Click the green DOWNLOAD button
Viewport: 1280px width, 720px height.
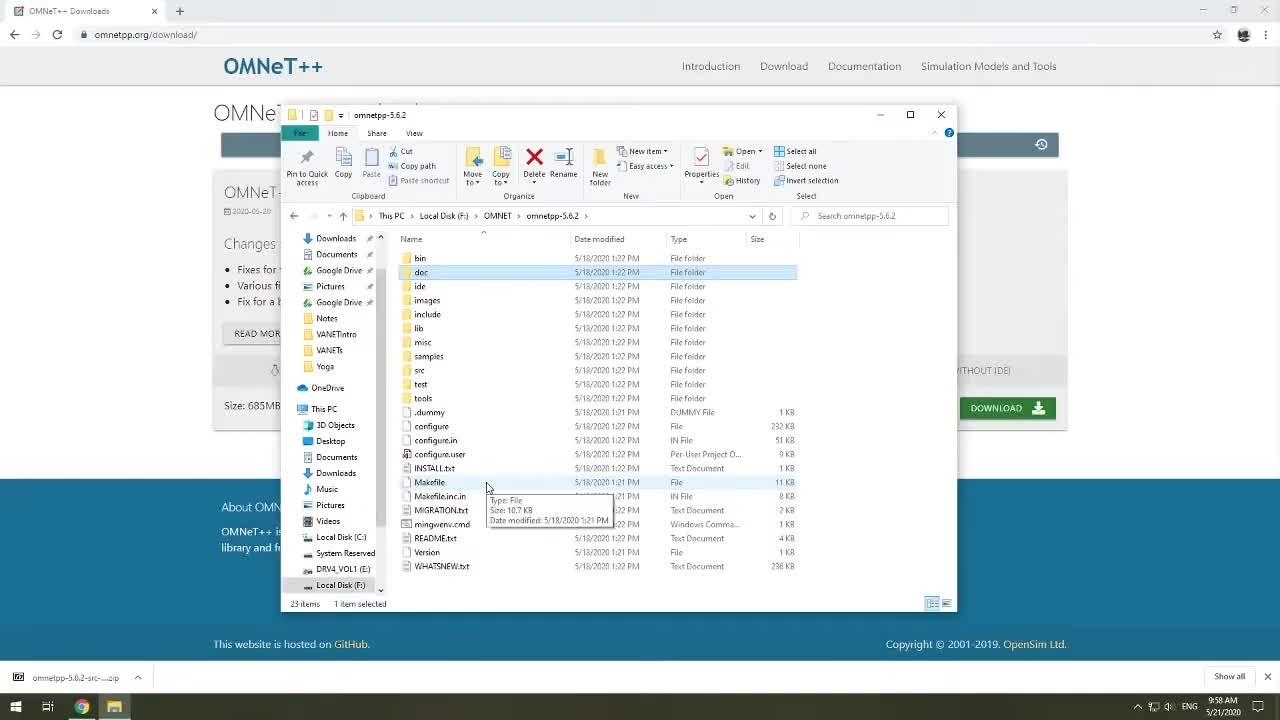tap(1007, 408)
